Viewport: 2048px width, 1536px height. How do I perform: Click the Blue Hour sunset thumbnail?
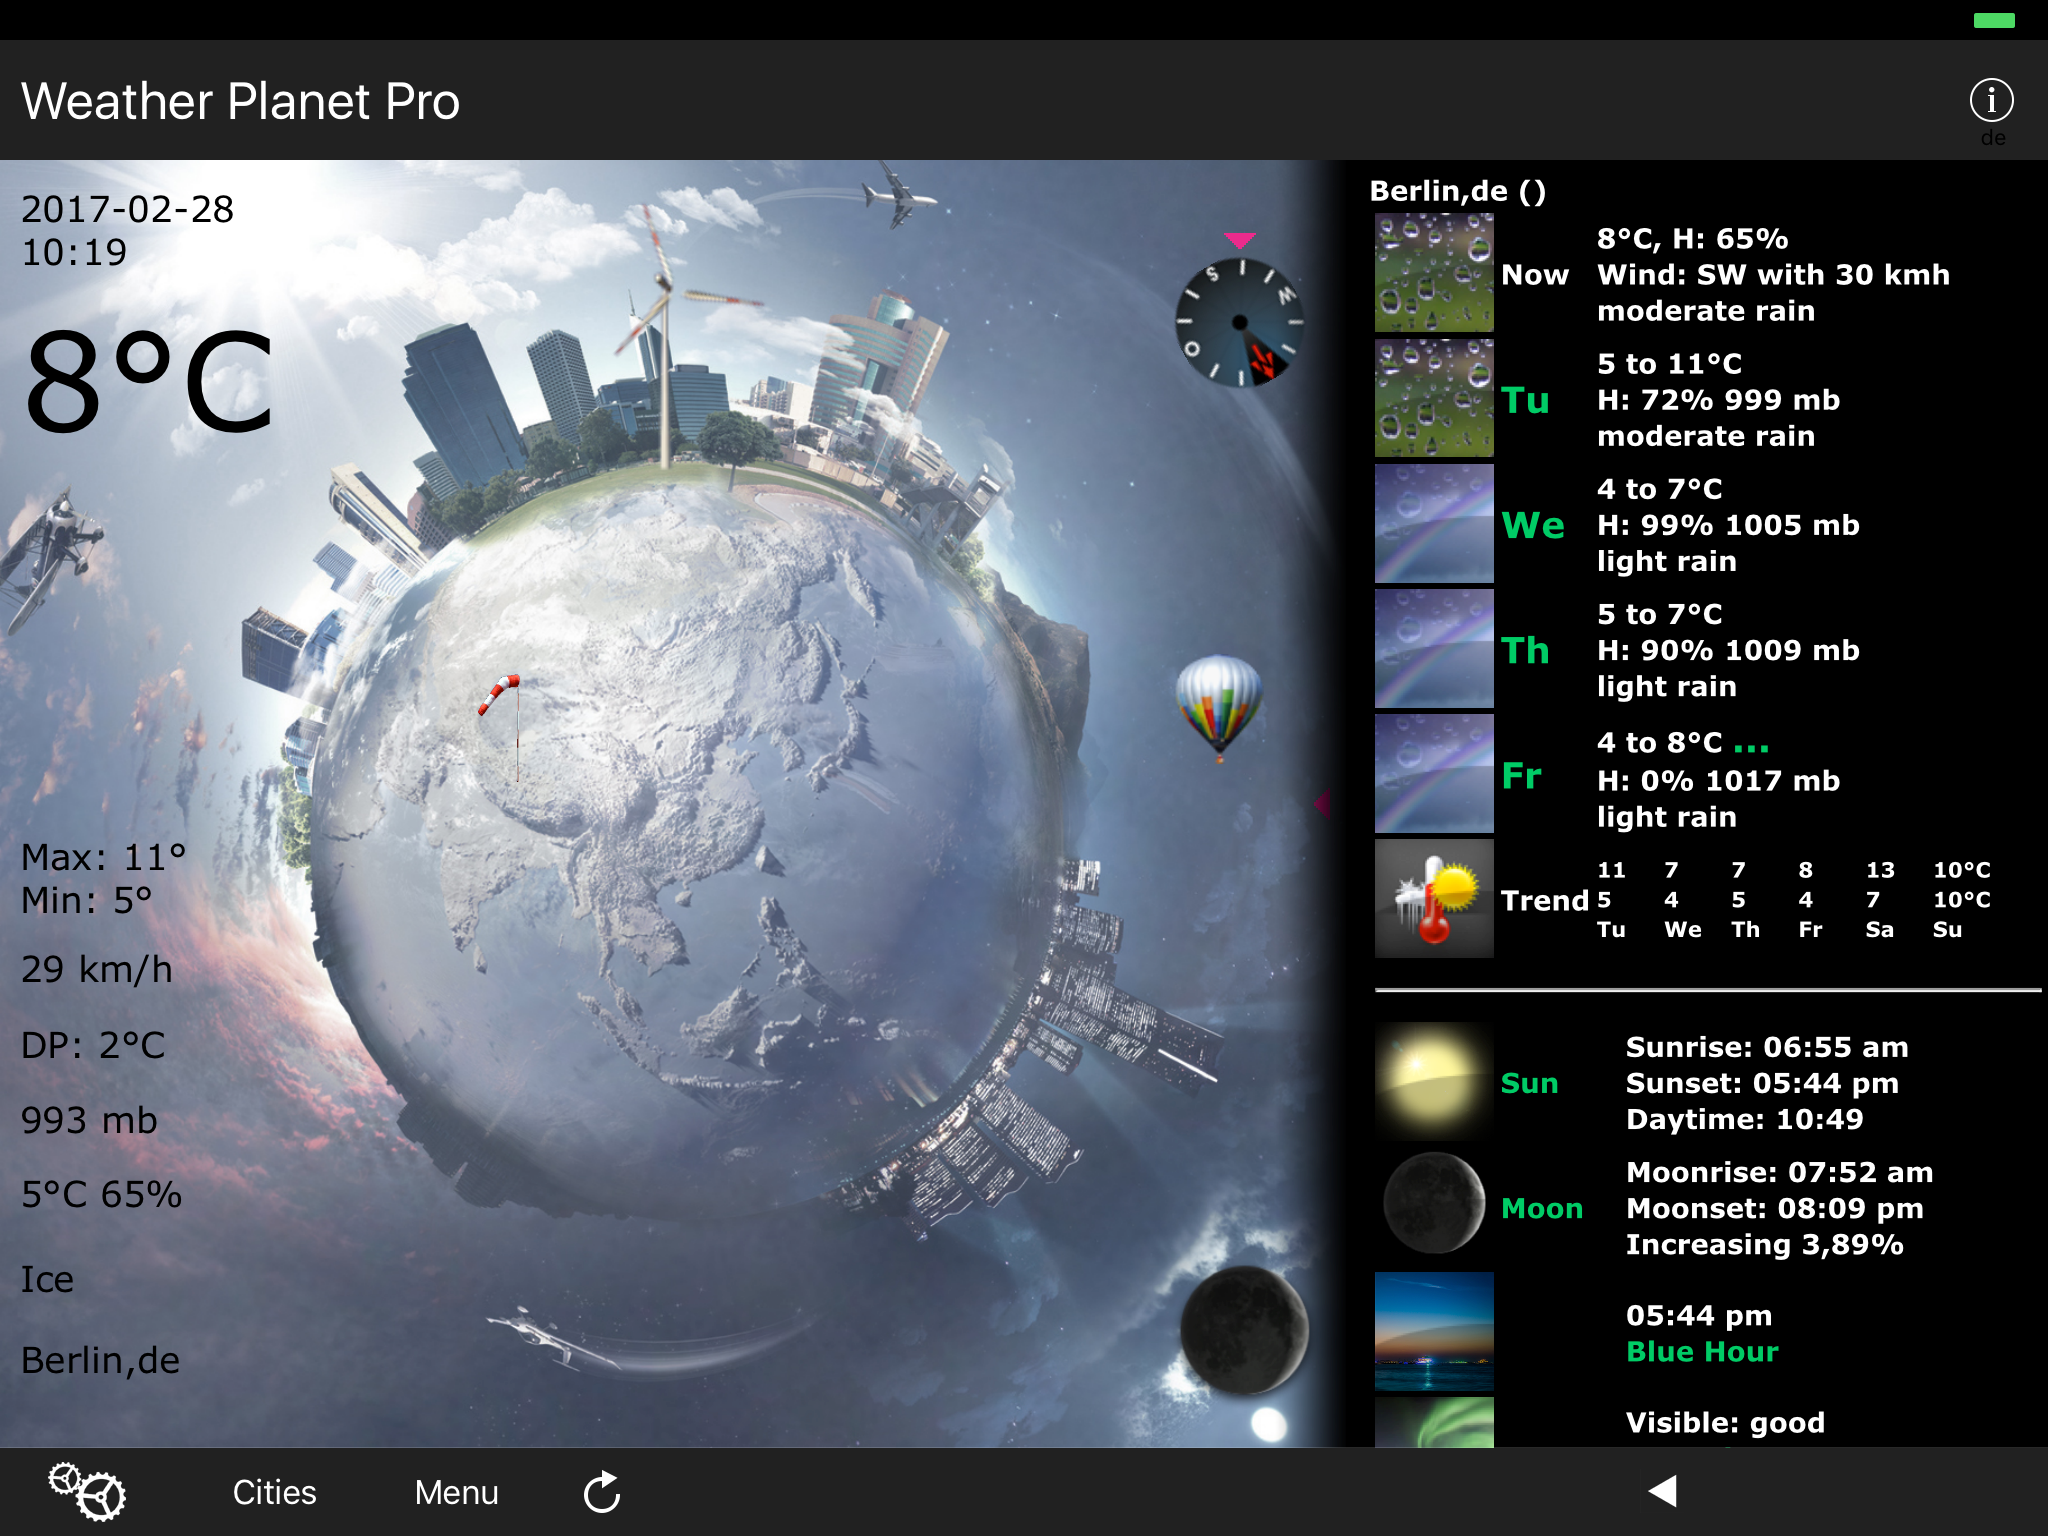coord(1433,1331)
